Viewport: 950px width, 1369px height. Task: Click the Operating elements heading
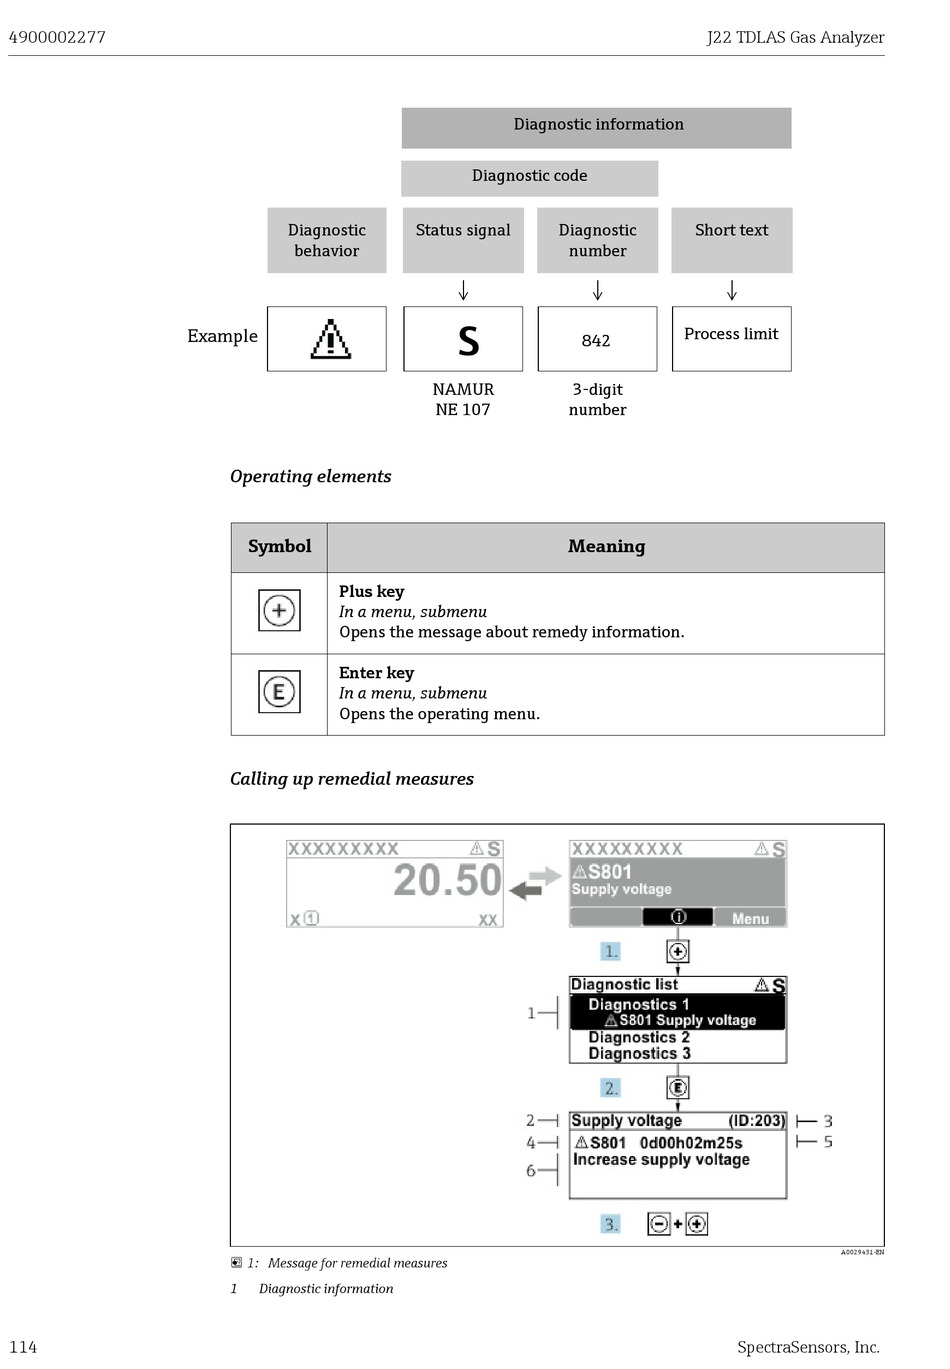coord(311,476)
